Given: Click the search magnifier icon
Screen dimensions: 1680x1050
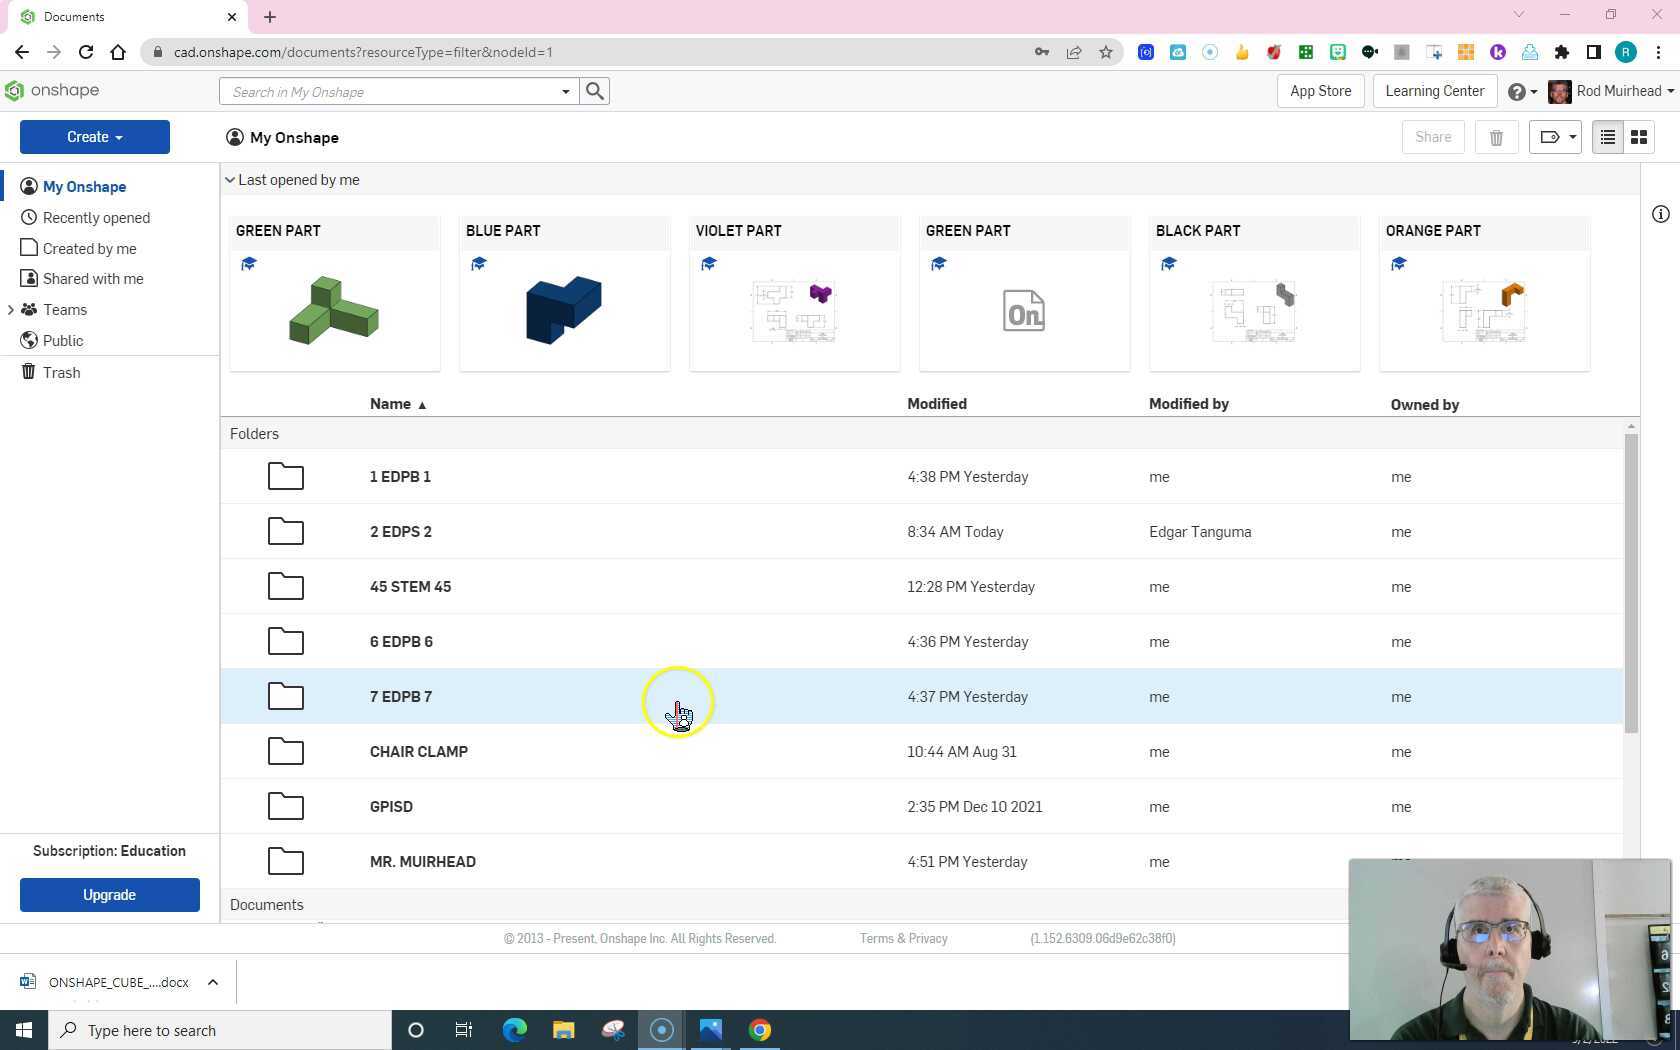Looking at the screenshot, I should click(595, 91).
